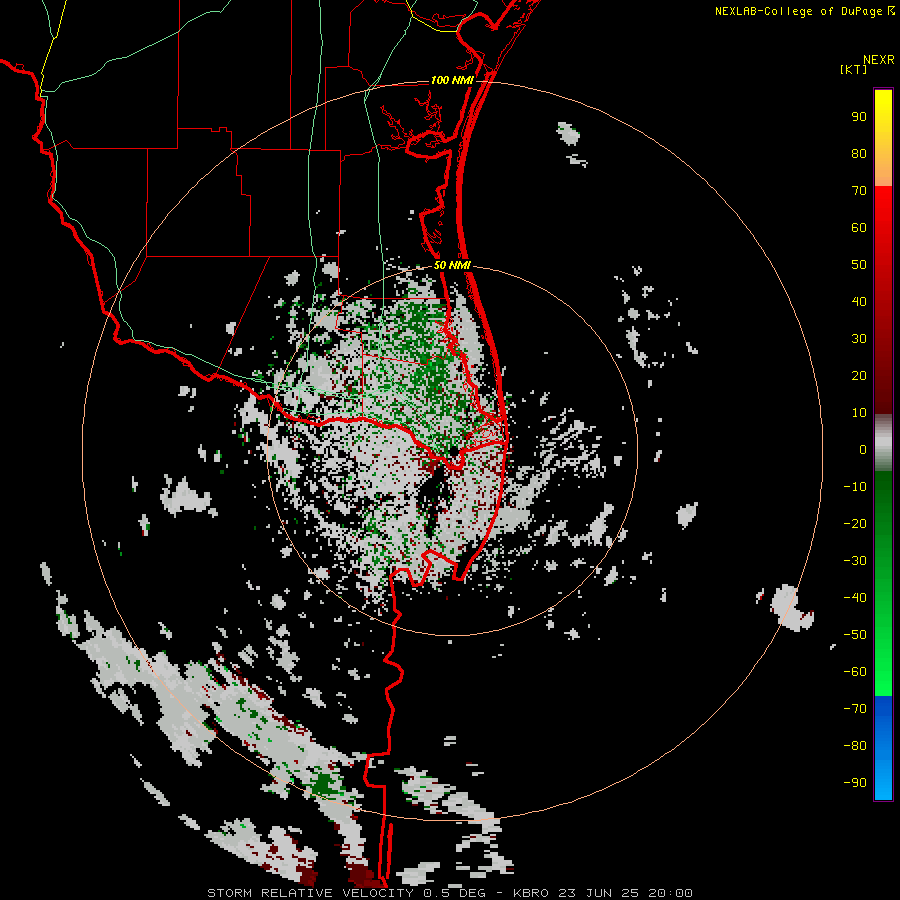Click the -10 value on the velocity scale

tap(855, 487)
